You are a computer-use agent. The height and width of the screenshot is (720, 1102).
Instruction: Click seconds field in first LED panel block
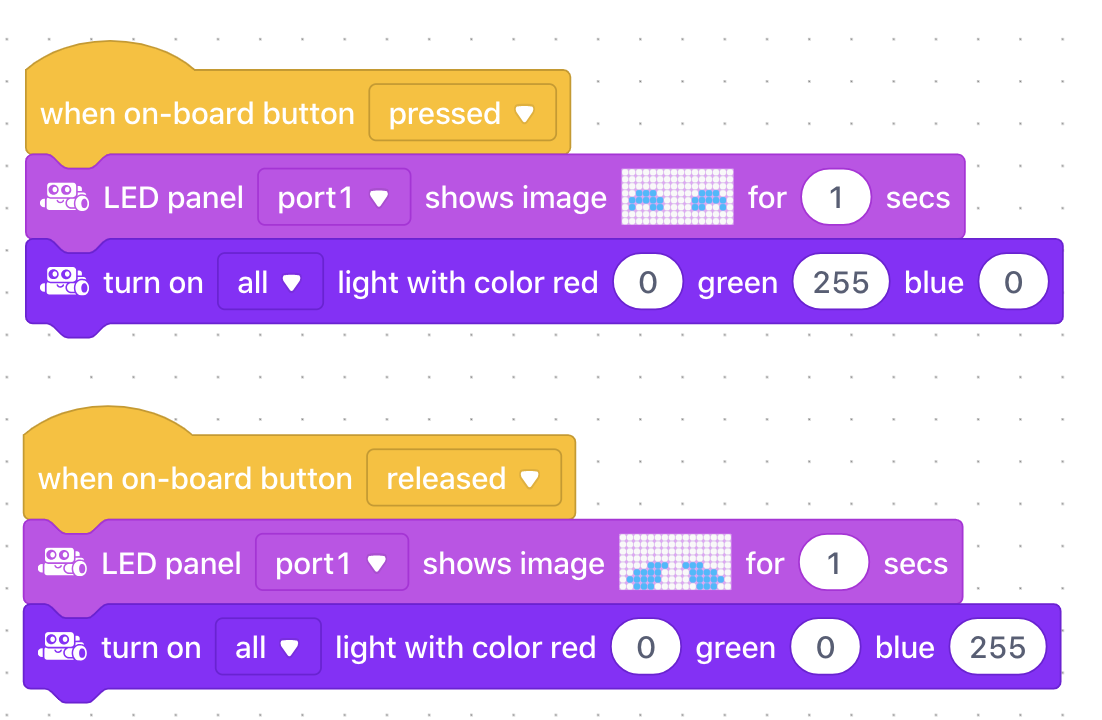tap(836, 197)
